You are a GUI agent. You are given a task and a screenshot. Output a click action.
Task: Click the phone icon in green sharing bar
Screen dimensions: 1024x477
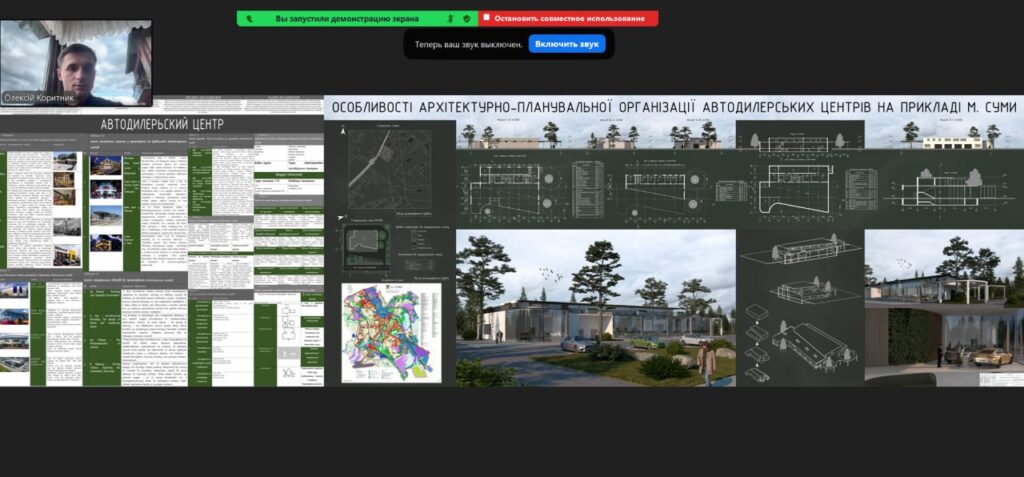(x=249, y=18)
